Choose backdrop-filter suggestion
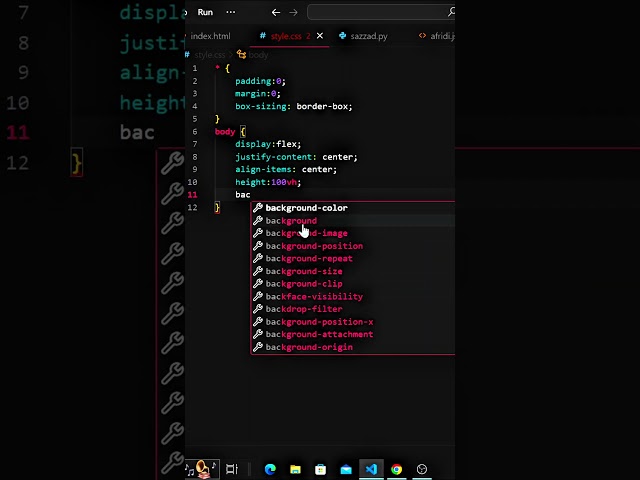 tap(353, 309)
